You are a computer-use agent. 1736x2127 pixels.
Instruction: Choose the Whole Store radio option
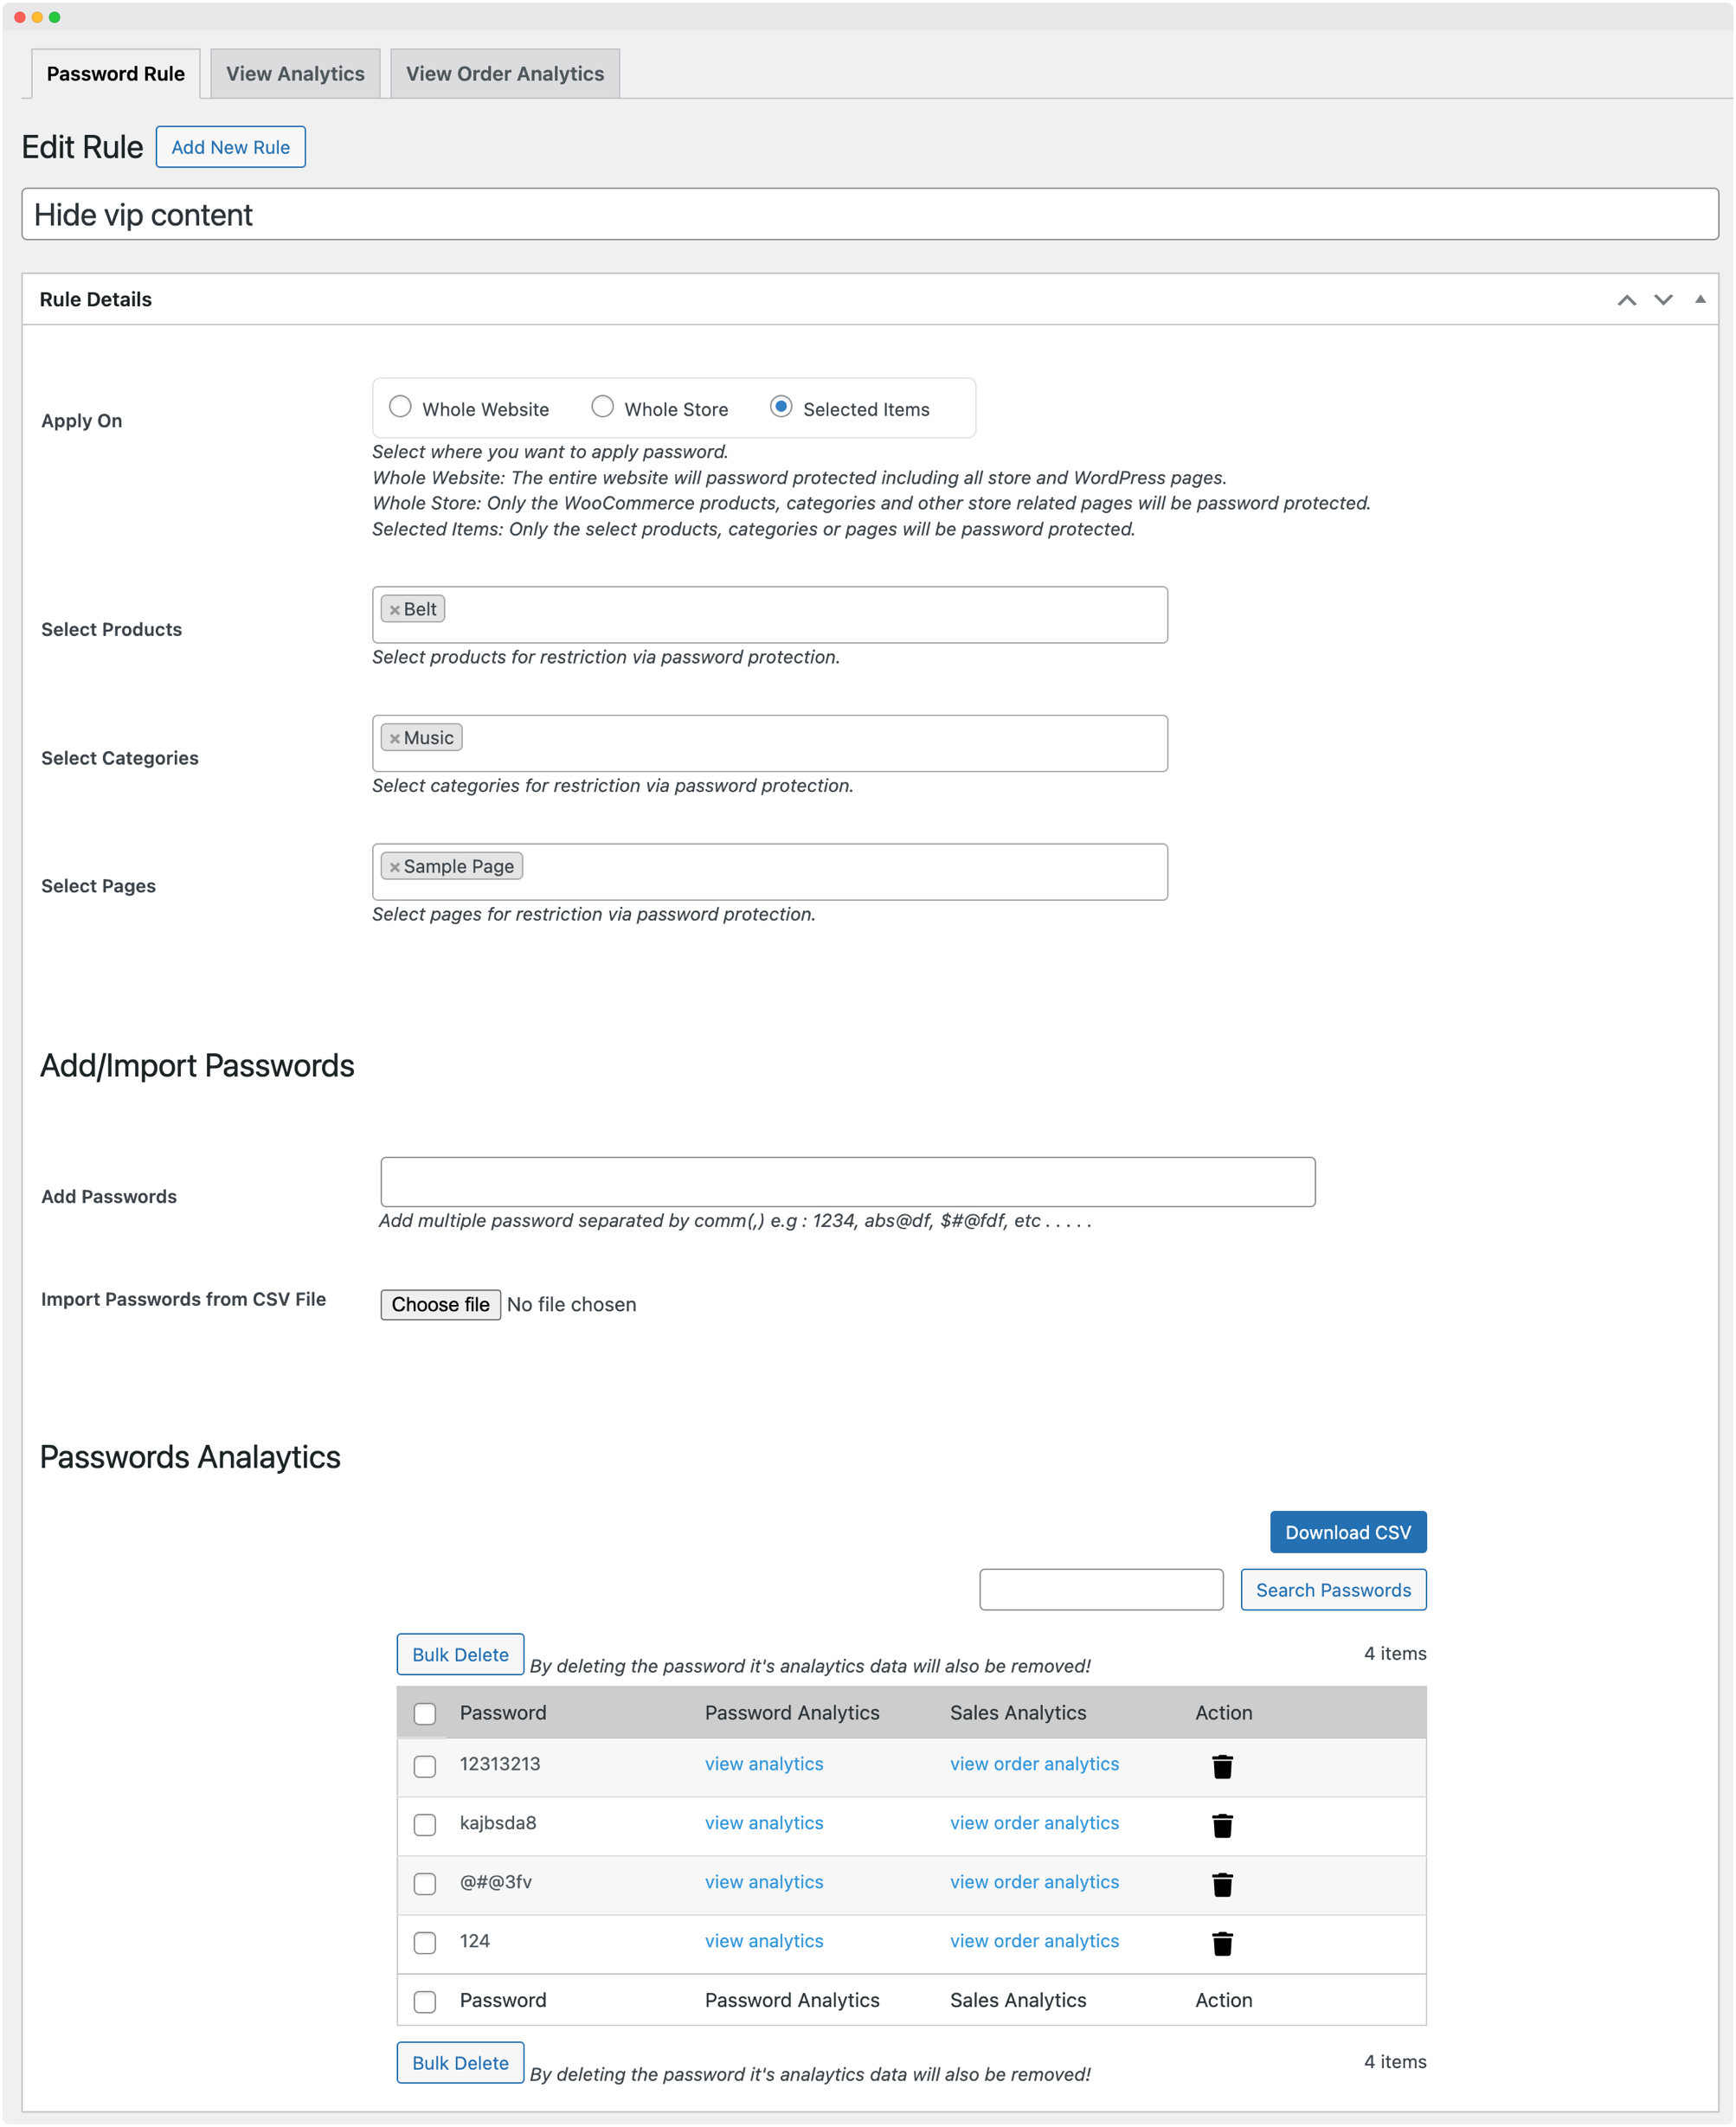(x=602, y=407)
